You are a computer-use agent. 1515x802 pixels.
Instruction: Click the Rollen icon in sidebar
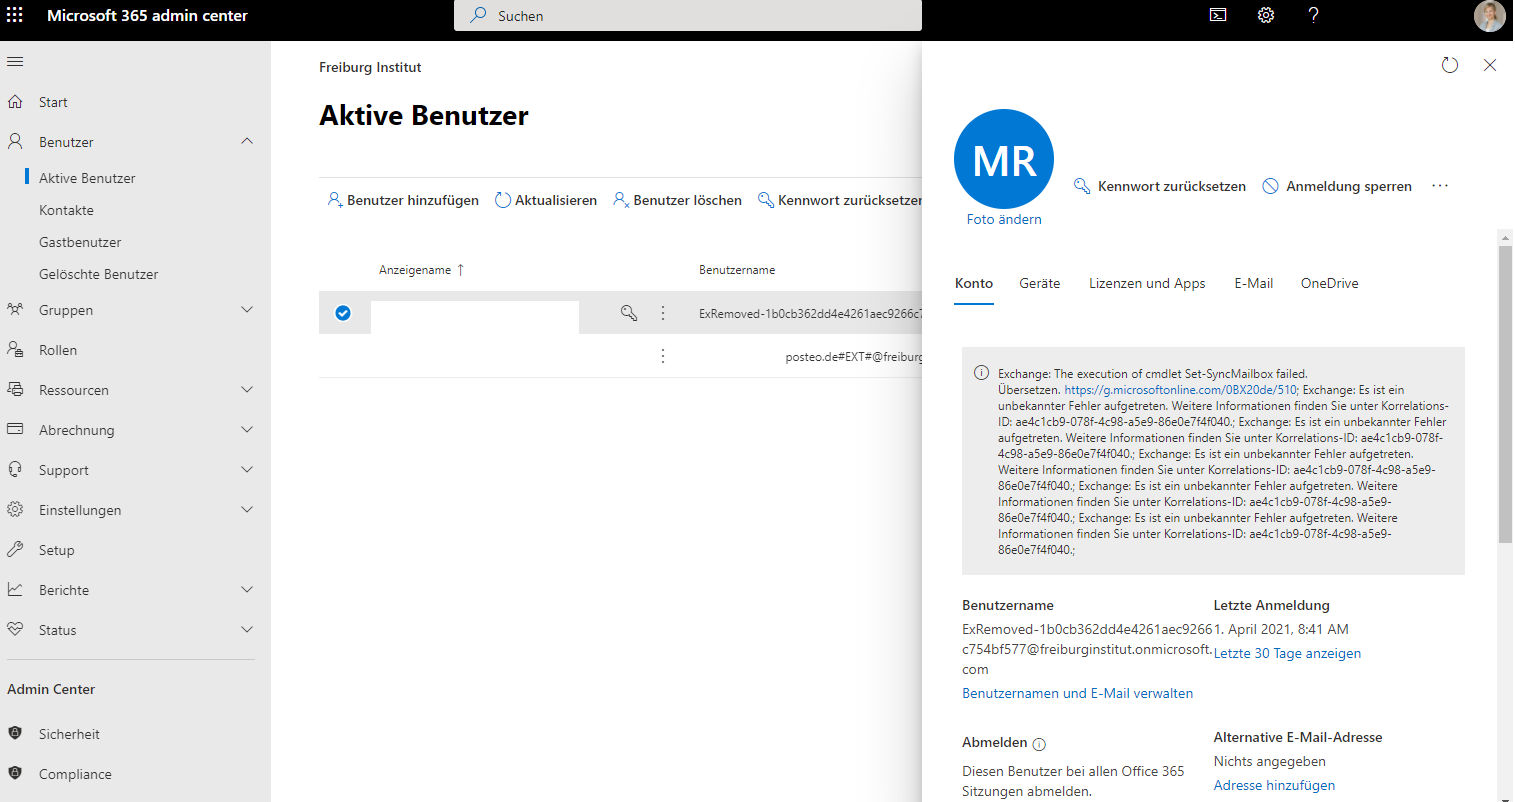[15, 350]
